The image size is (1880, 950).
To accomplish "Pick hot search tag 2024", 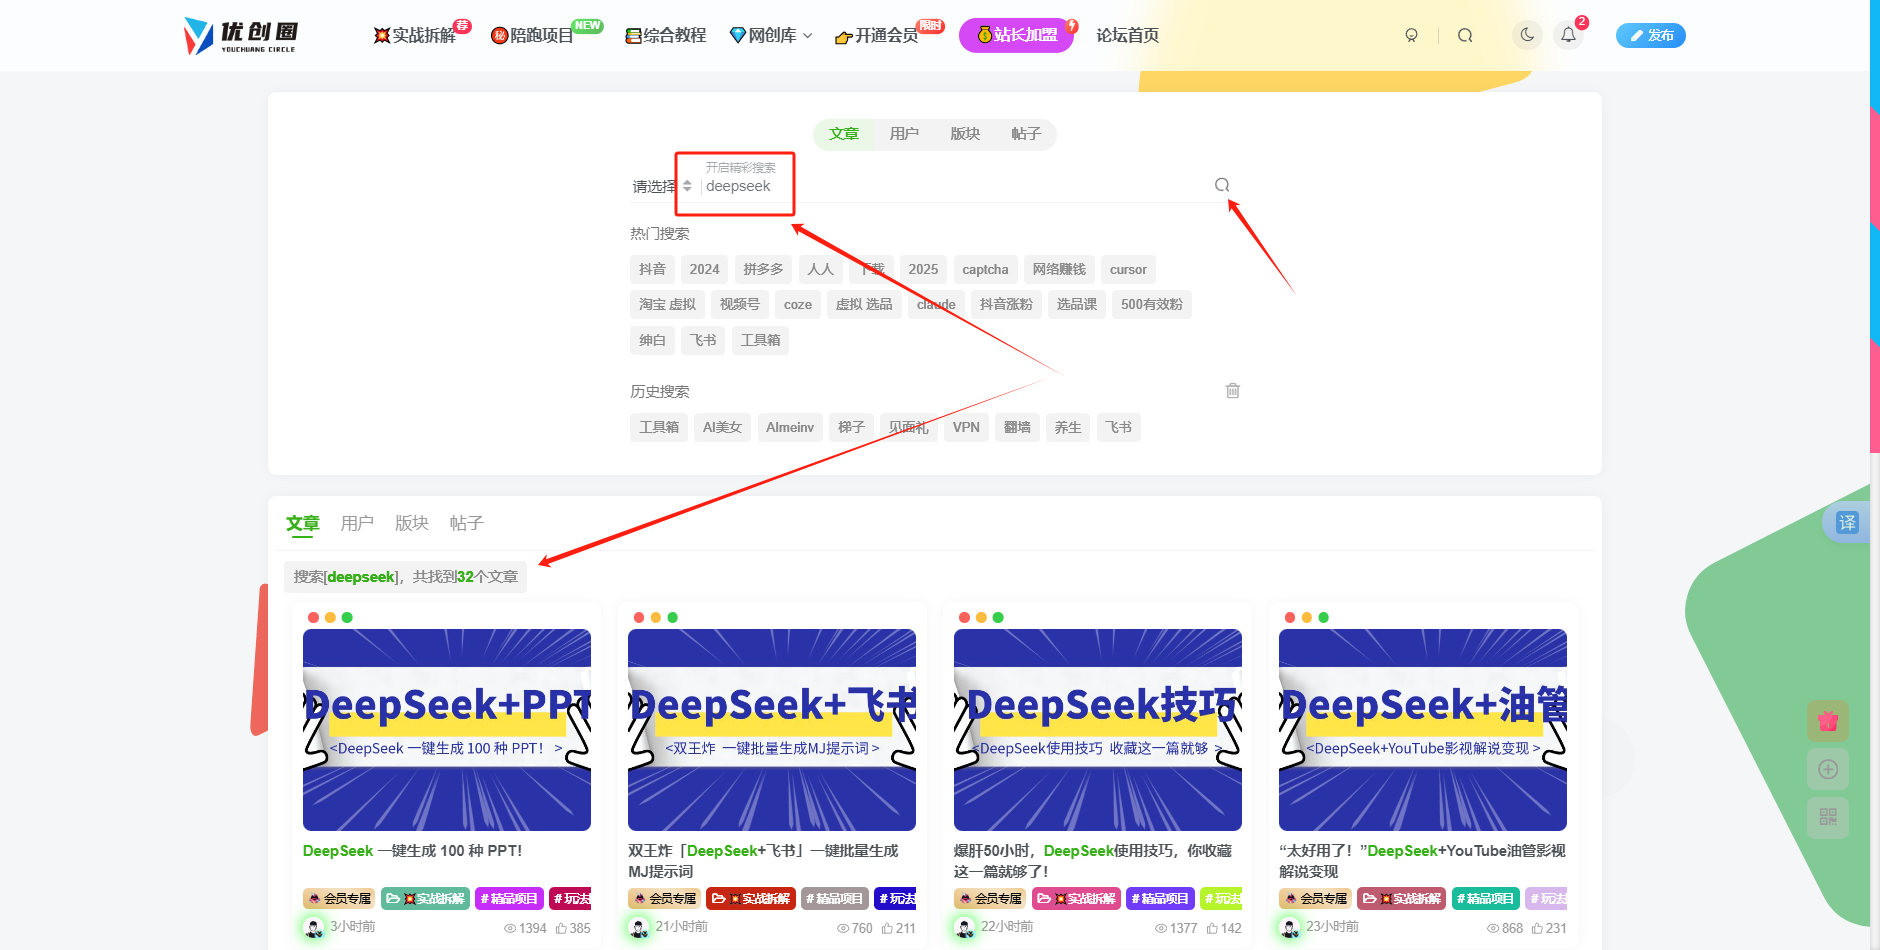I will pos(704,269).
